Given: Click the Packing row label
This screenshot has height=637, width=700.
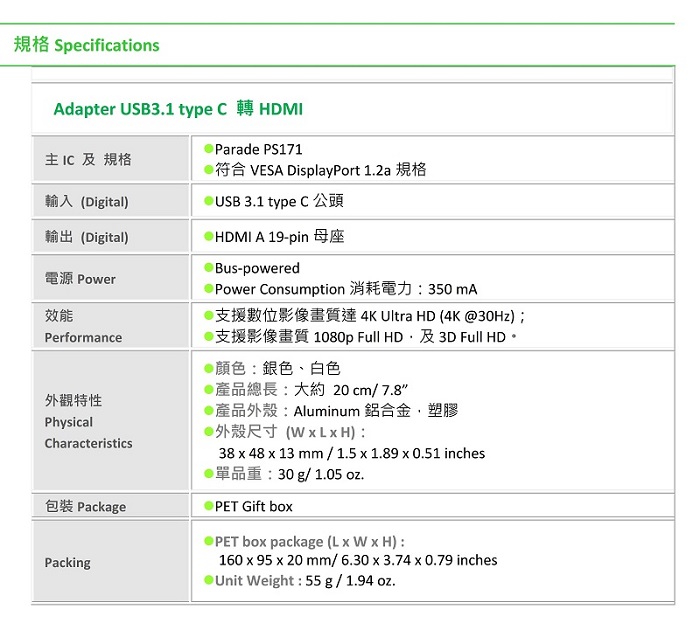Looking at the screenshot, I should pos(67,562).
